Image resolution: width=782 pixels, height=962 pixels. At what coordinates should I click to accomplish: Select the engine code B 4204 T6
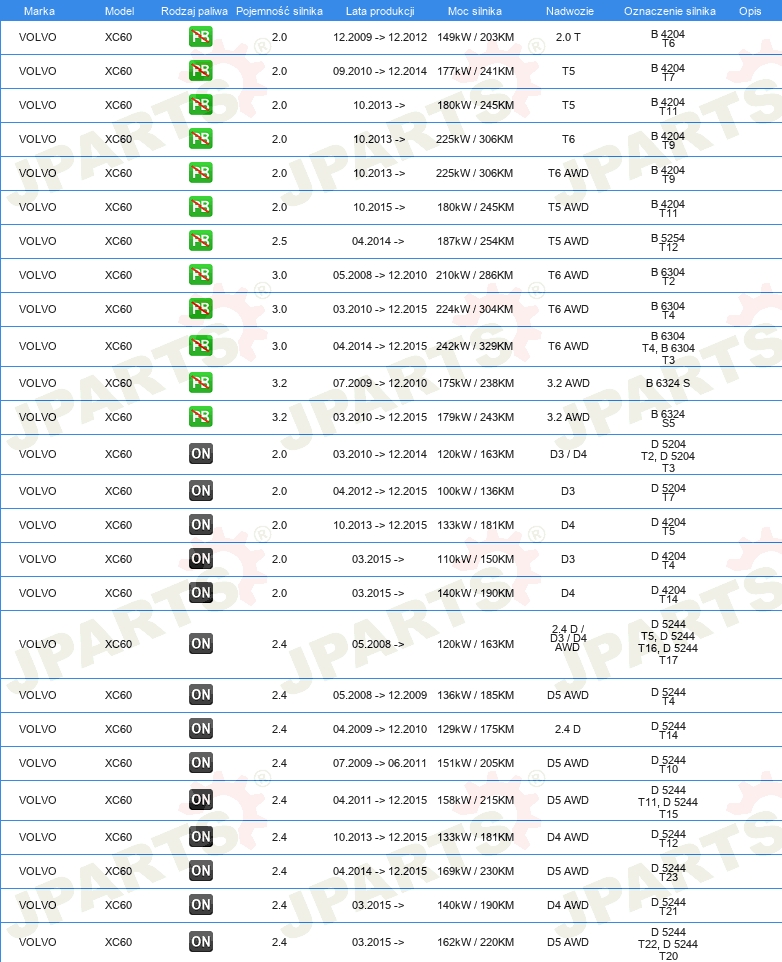[x=668, y=39]
